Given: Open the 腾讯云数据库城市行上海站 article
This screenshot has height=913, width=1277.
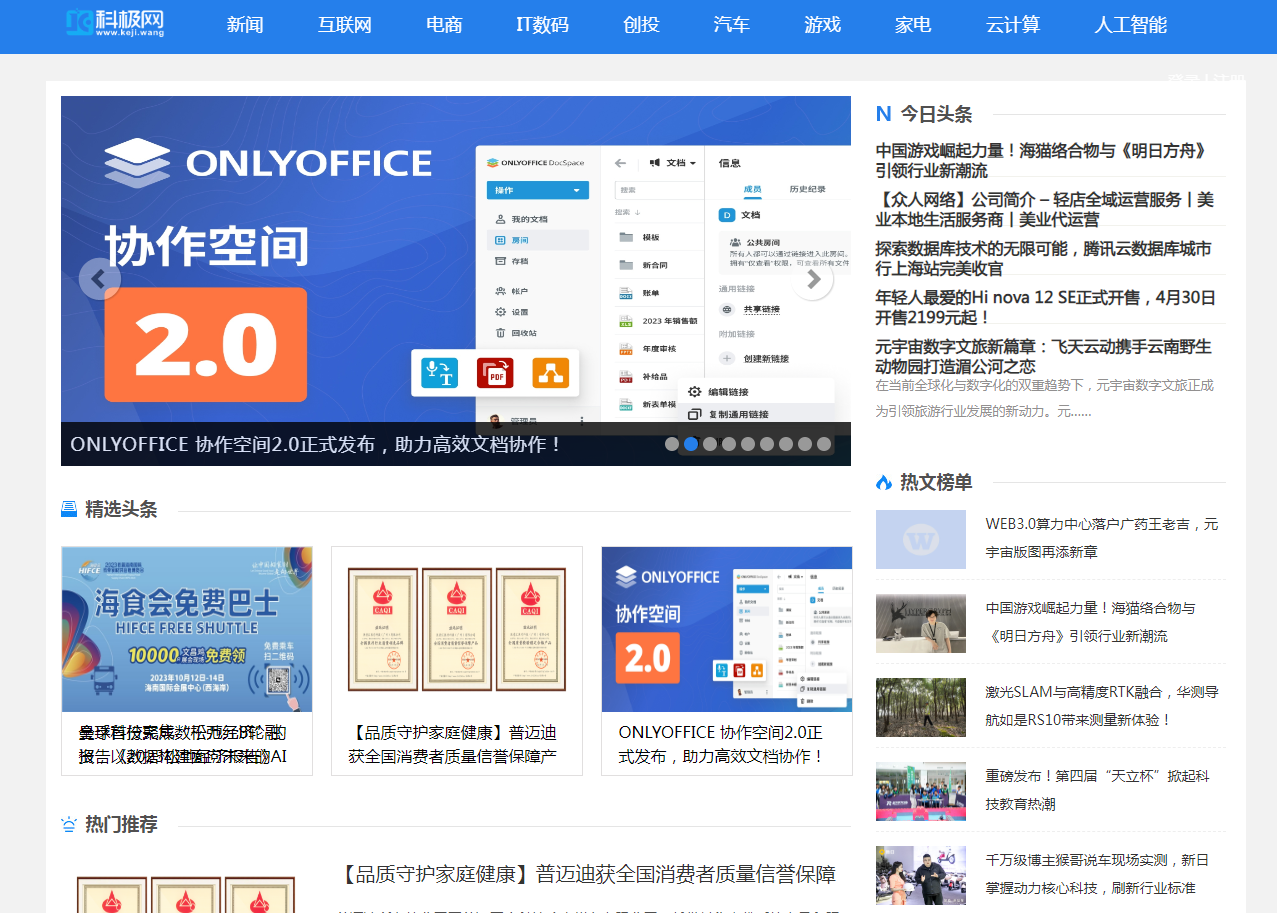Looking at the screenshot, I should click(x=1043, y=258).
